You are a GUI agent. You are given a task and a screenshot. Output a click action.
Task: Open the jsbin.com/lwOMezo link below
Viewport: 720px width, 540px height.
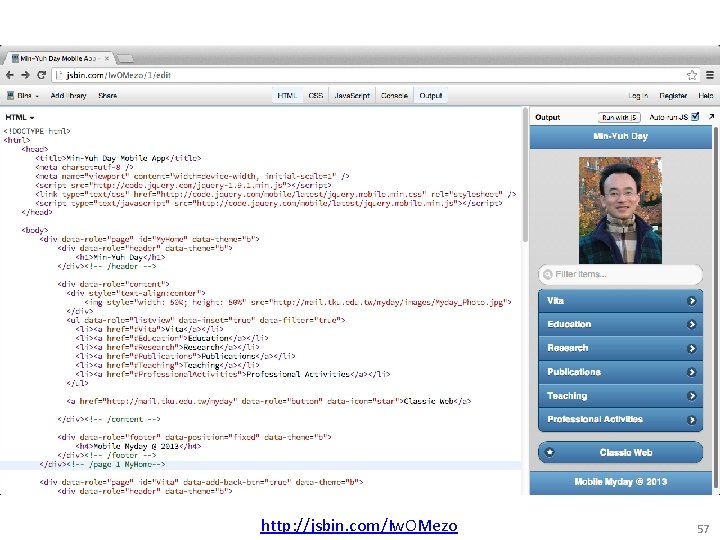[x=359, y=525]
